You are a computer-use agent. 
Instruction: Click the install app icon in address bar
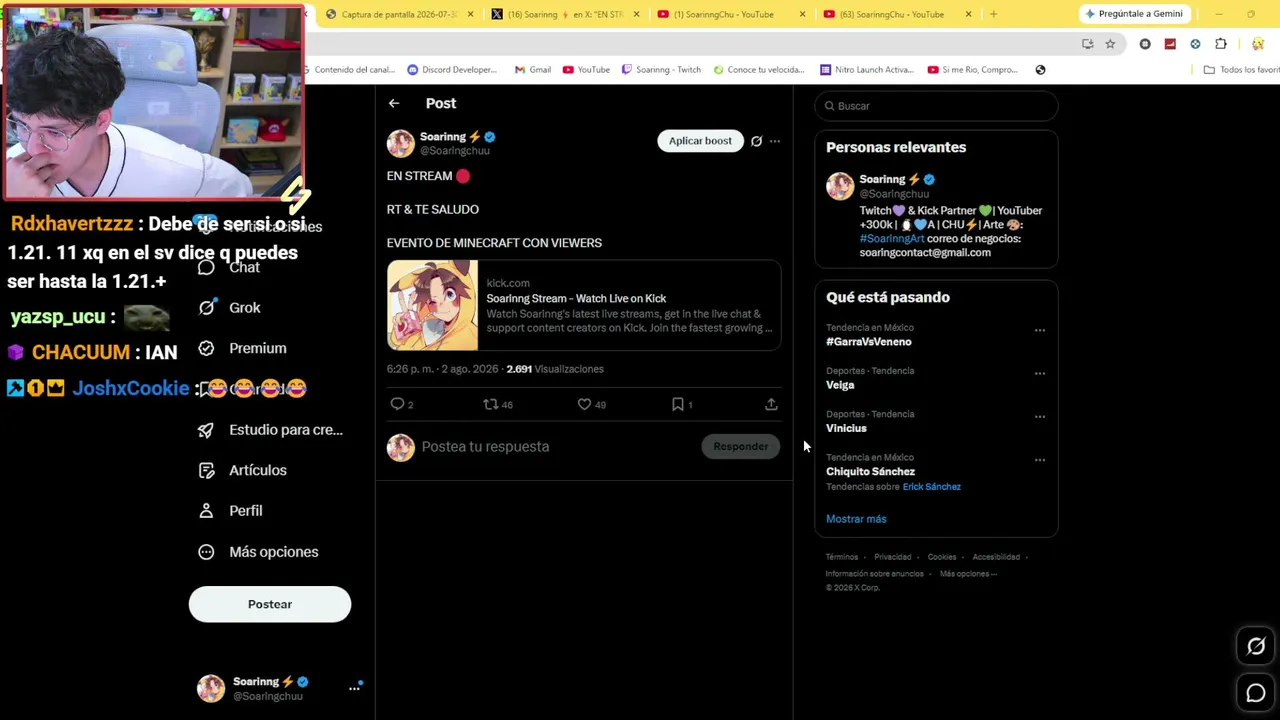pyautogui.click(x=1088, y=44)
